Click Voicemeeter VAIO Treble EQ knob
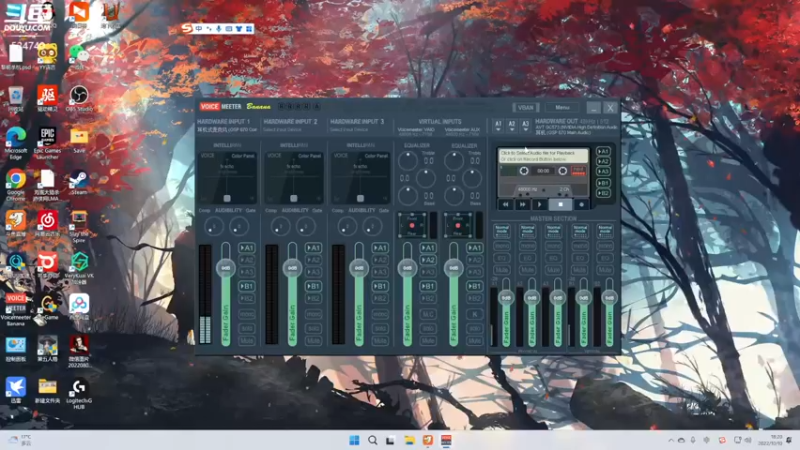 [408, 161]
